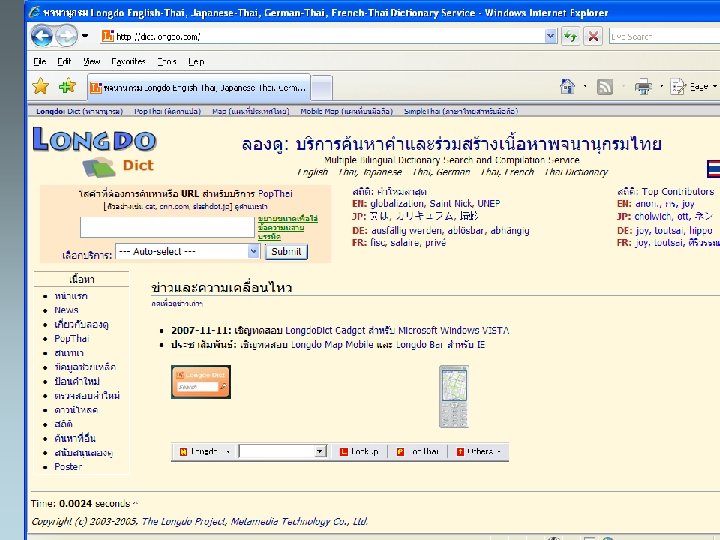Click Others button in Longdo Bar preview
Screen dimensions: 720x540
479,452
